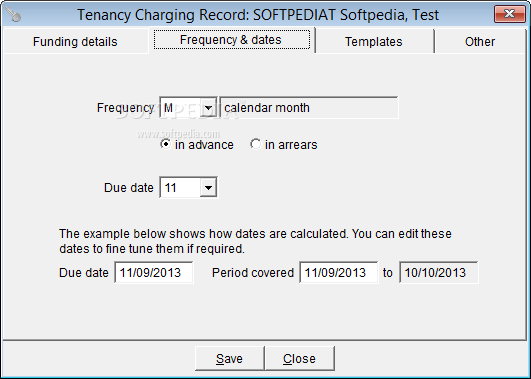Click the Due date combo box showing 11

pyautogui.click(x=188, y=187)
